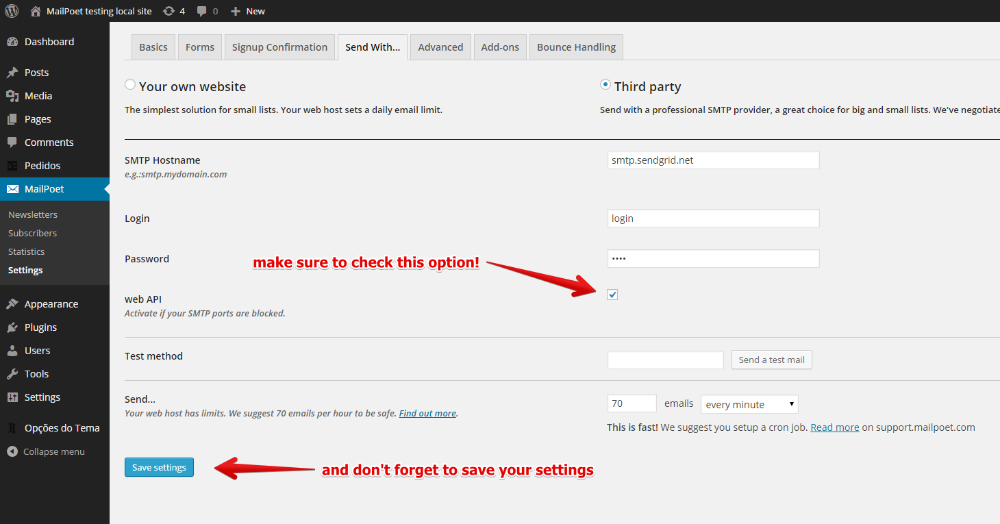
Task: Click the Opções do Tema icon
Action: coord(12,428)
